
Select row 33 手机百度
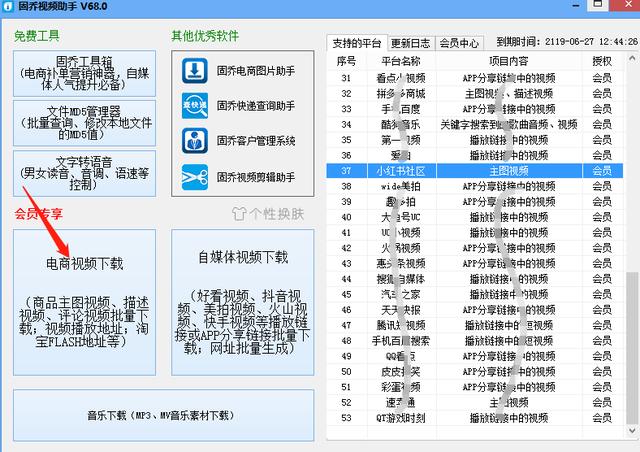tap(475, 109)
